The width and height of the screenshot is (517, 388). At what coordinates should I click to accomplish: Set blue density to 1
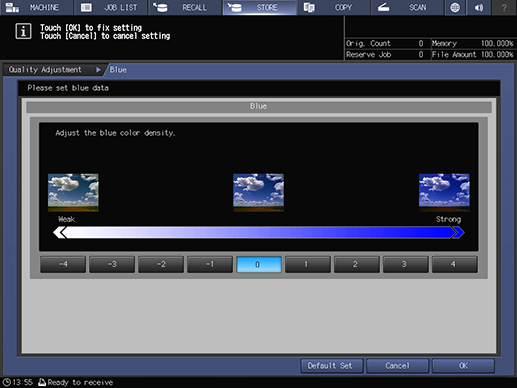click(308, 264)
